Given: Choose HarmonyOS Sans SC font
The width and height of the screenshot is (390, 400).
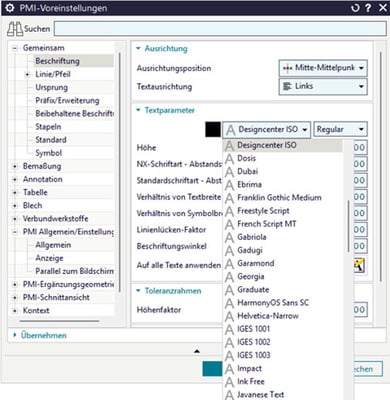Looking at the screenshot, I should (283, 303).
